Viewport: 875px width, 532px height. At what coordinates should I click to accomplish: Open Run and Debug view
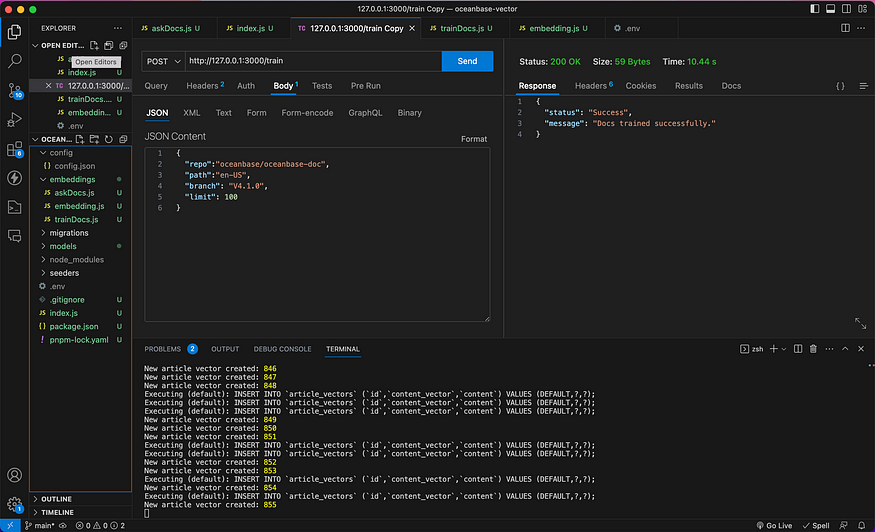coord(15,119)
